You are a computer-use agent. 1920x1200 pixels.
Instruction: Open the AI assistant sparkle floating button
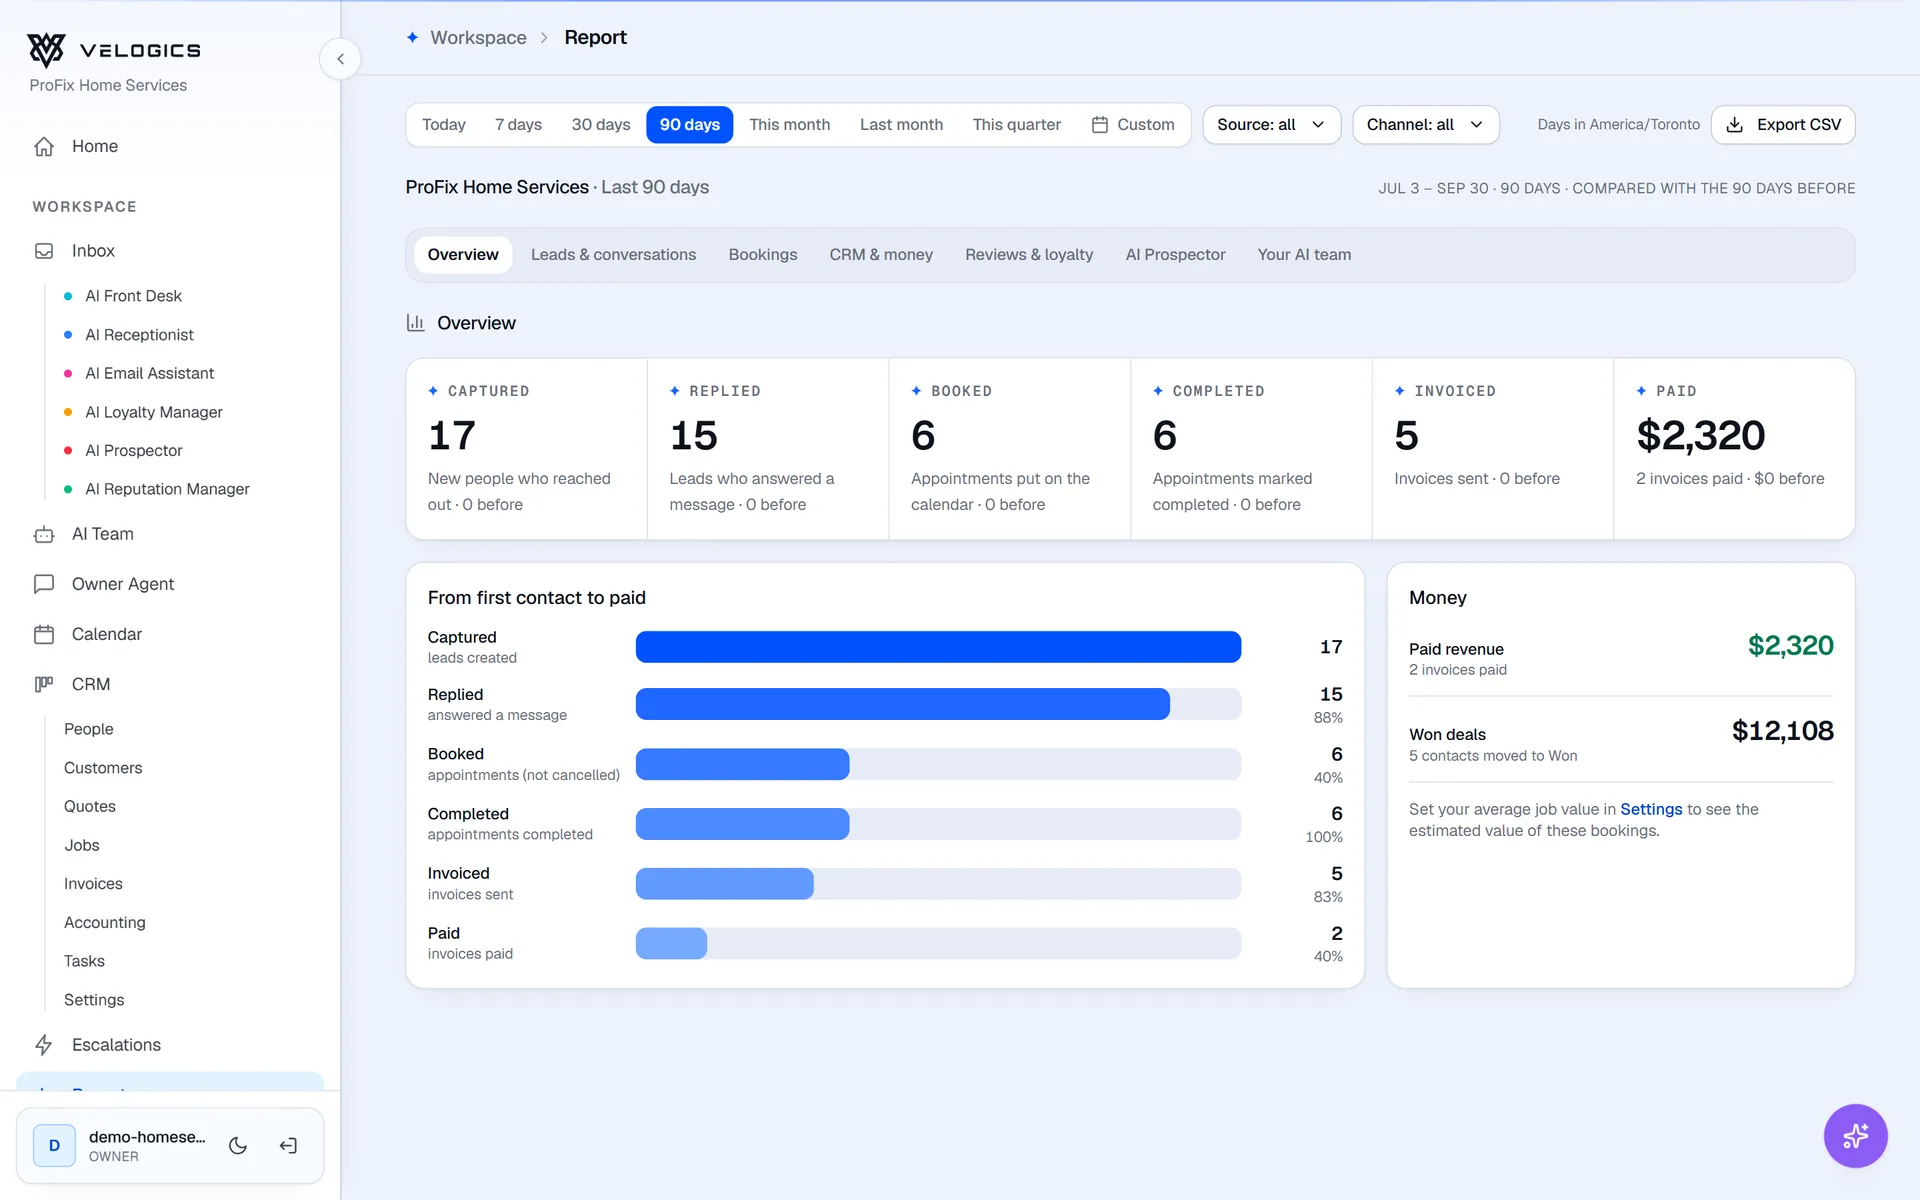click(1855, 1136)
